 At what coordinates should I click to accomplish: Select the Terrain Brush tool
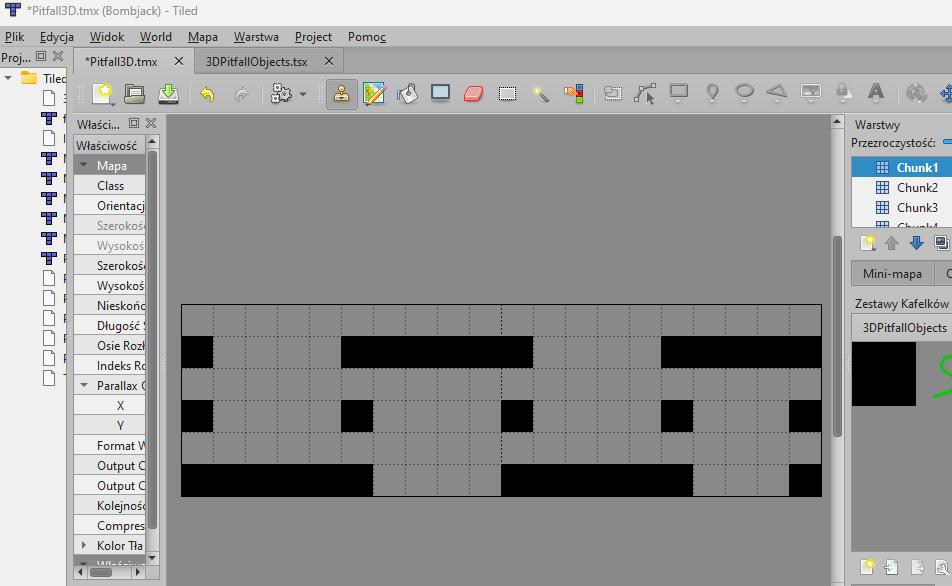point(374,94)
